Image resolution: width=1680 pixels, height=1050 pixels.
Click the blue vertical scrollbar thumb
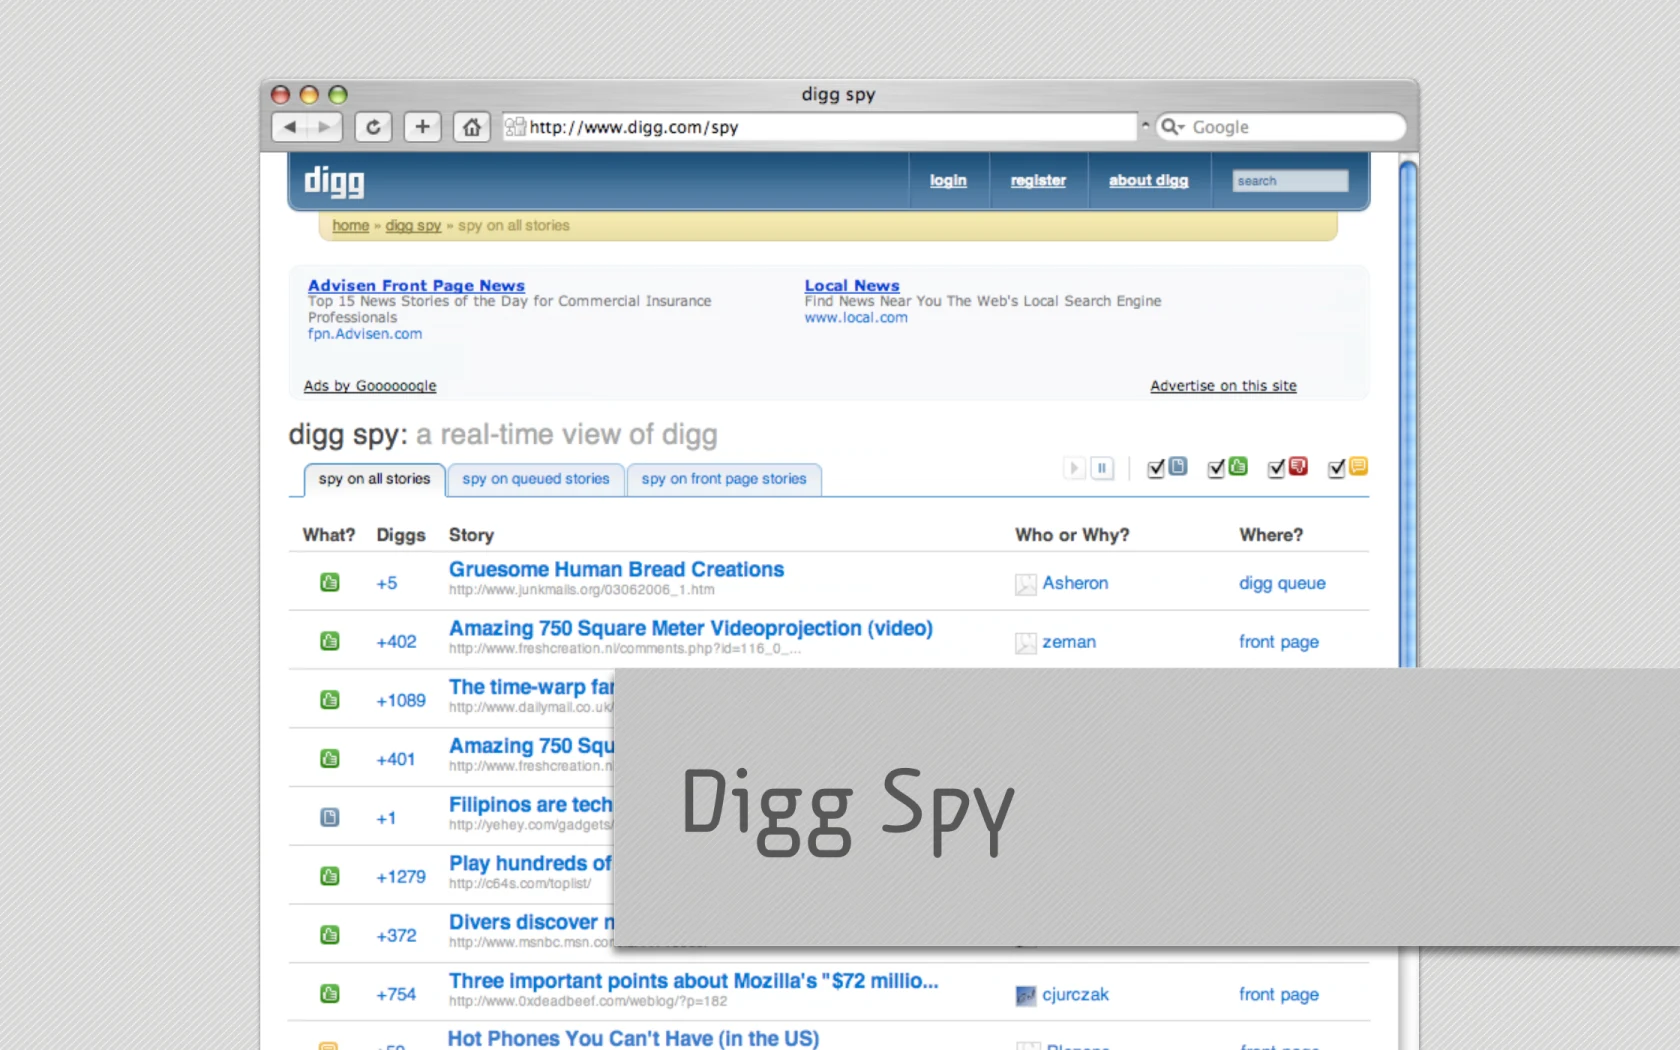click(1408, 413)
